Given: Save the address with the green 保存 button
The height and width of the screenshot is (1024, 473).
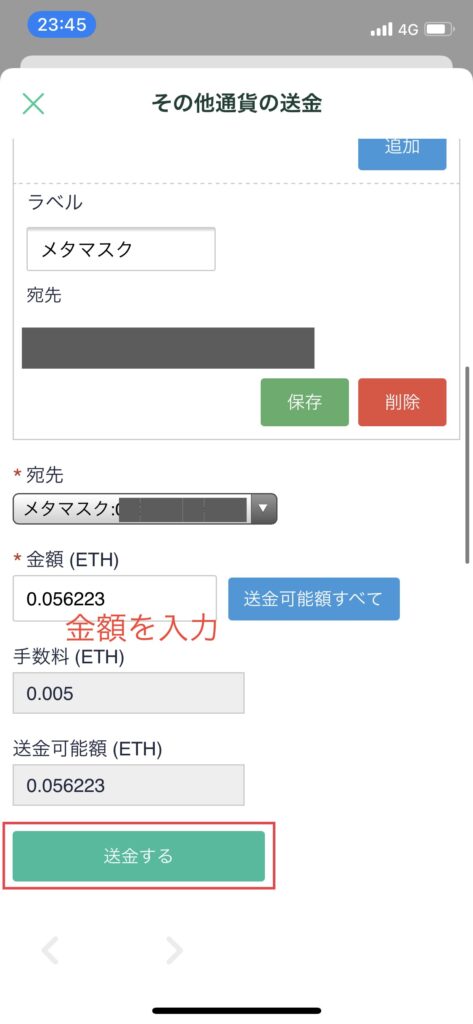Looking at the screenshot, I should (x=304, y=402).
